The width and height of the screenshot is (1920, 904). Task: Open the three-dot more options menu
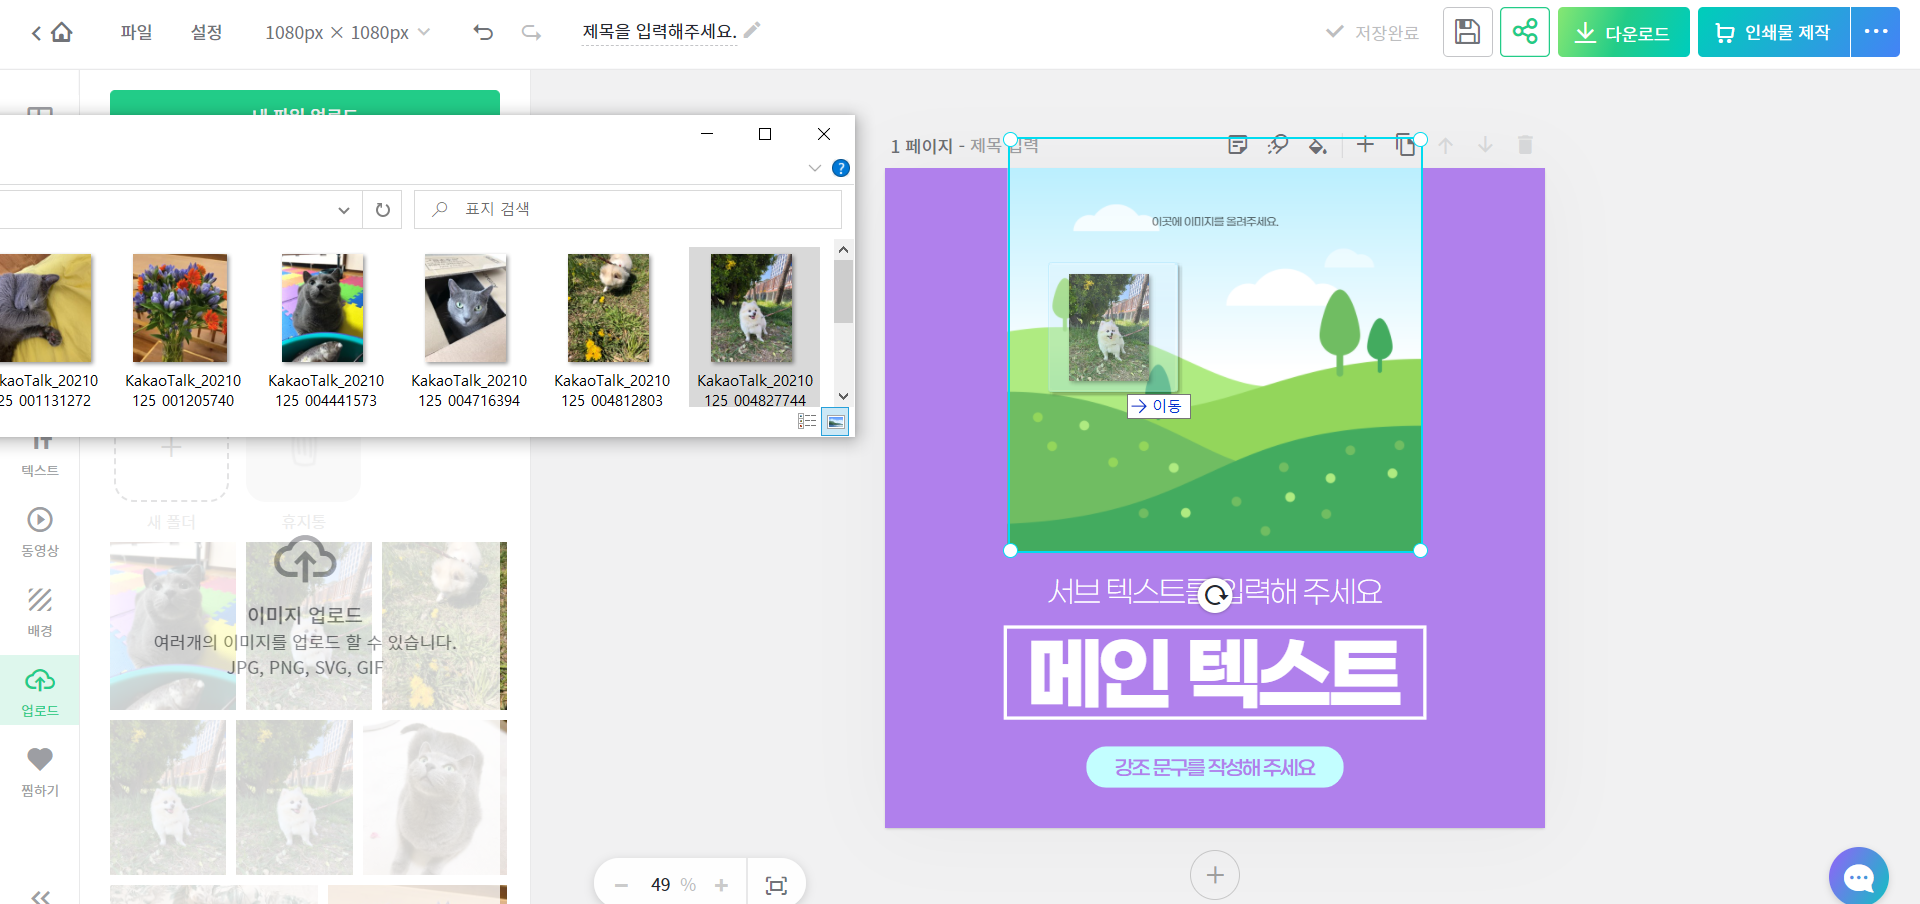pyautogui.click(x=1875, y=32)
